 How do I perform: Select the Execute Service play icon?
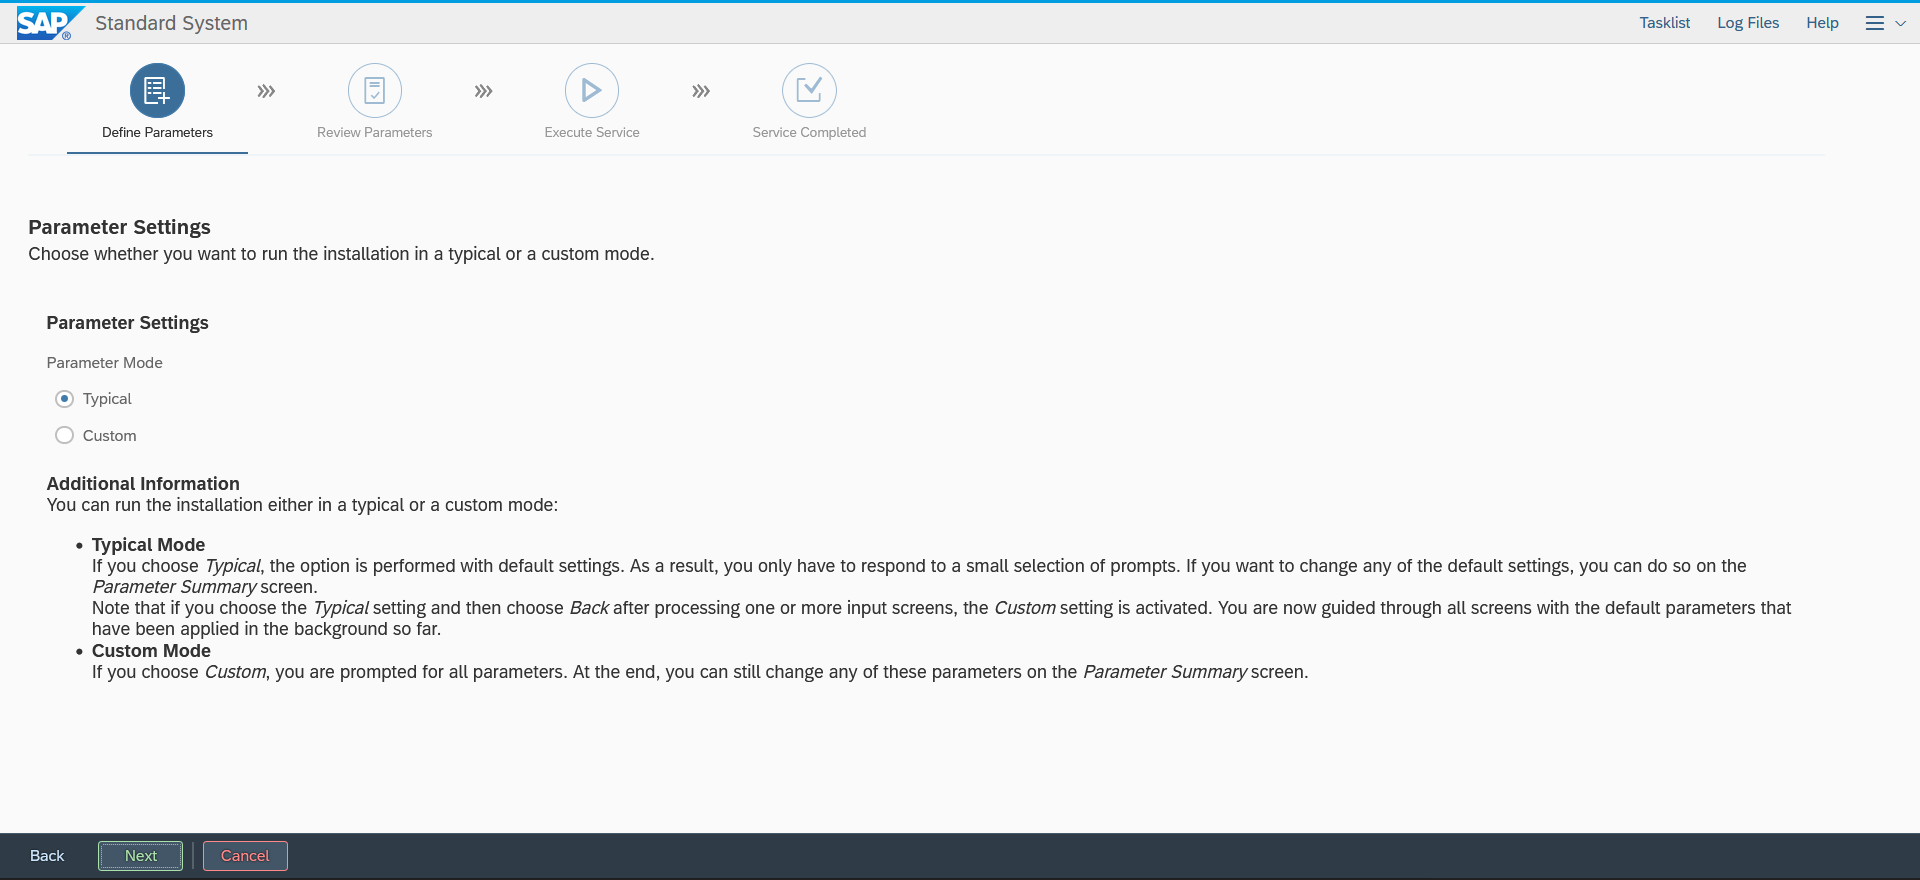click(592, 91)
